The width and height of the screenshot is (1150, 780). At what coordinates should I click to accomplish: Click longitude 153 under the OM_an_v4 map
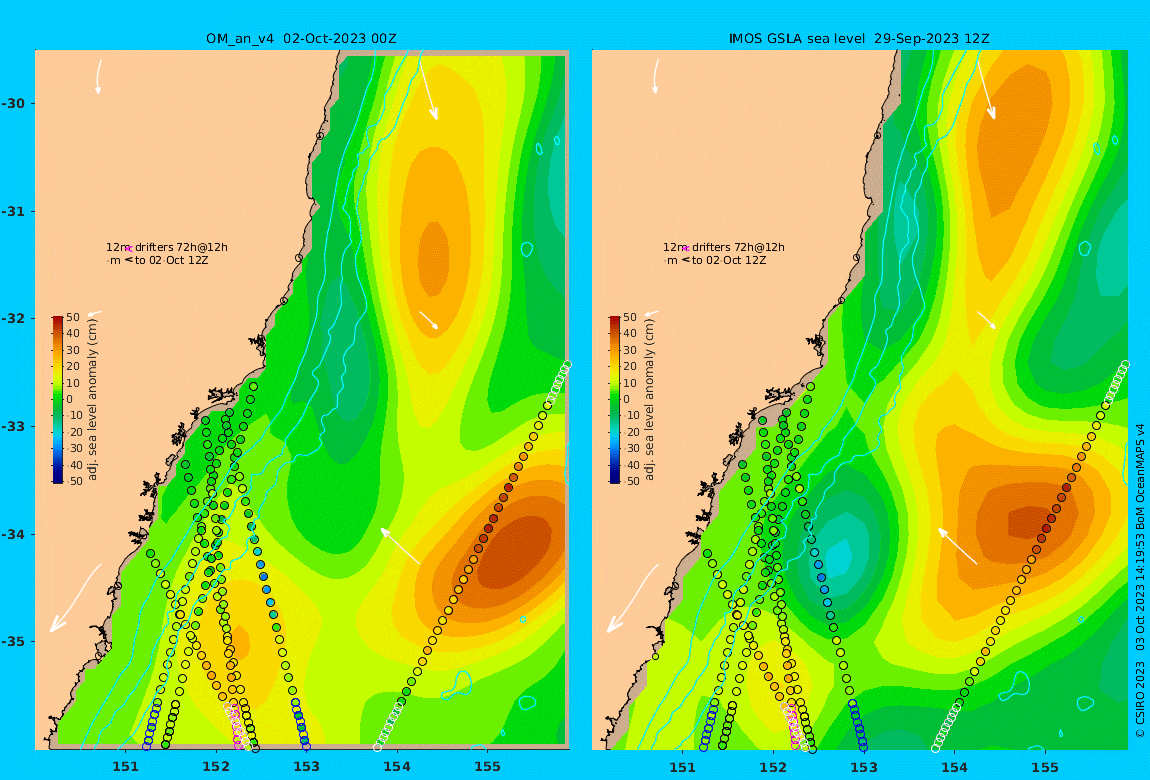pos(307,767)
